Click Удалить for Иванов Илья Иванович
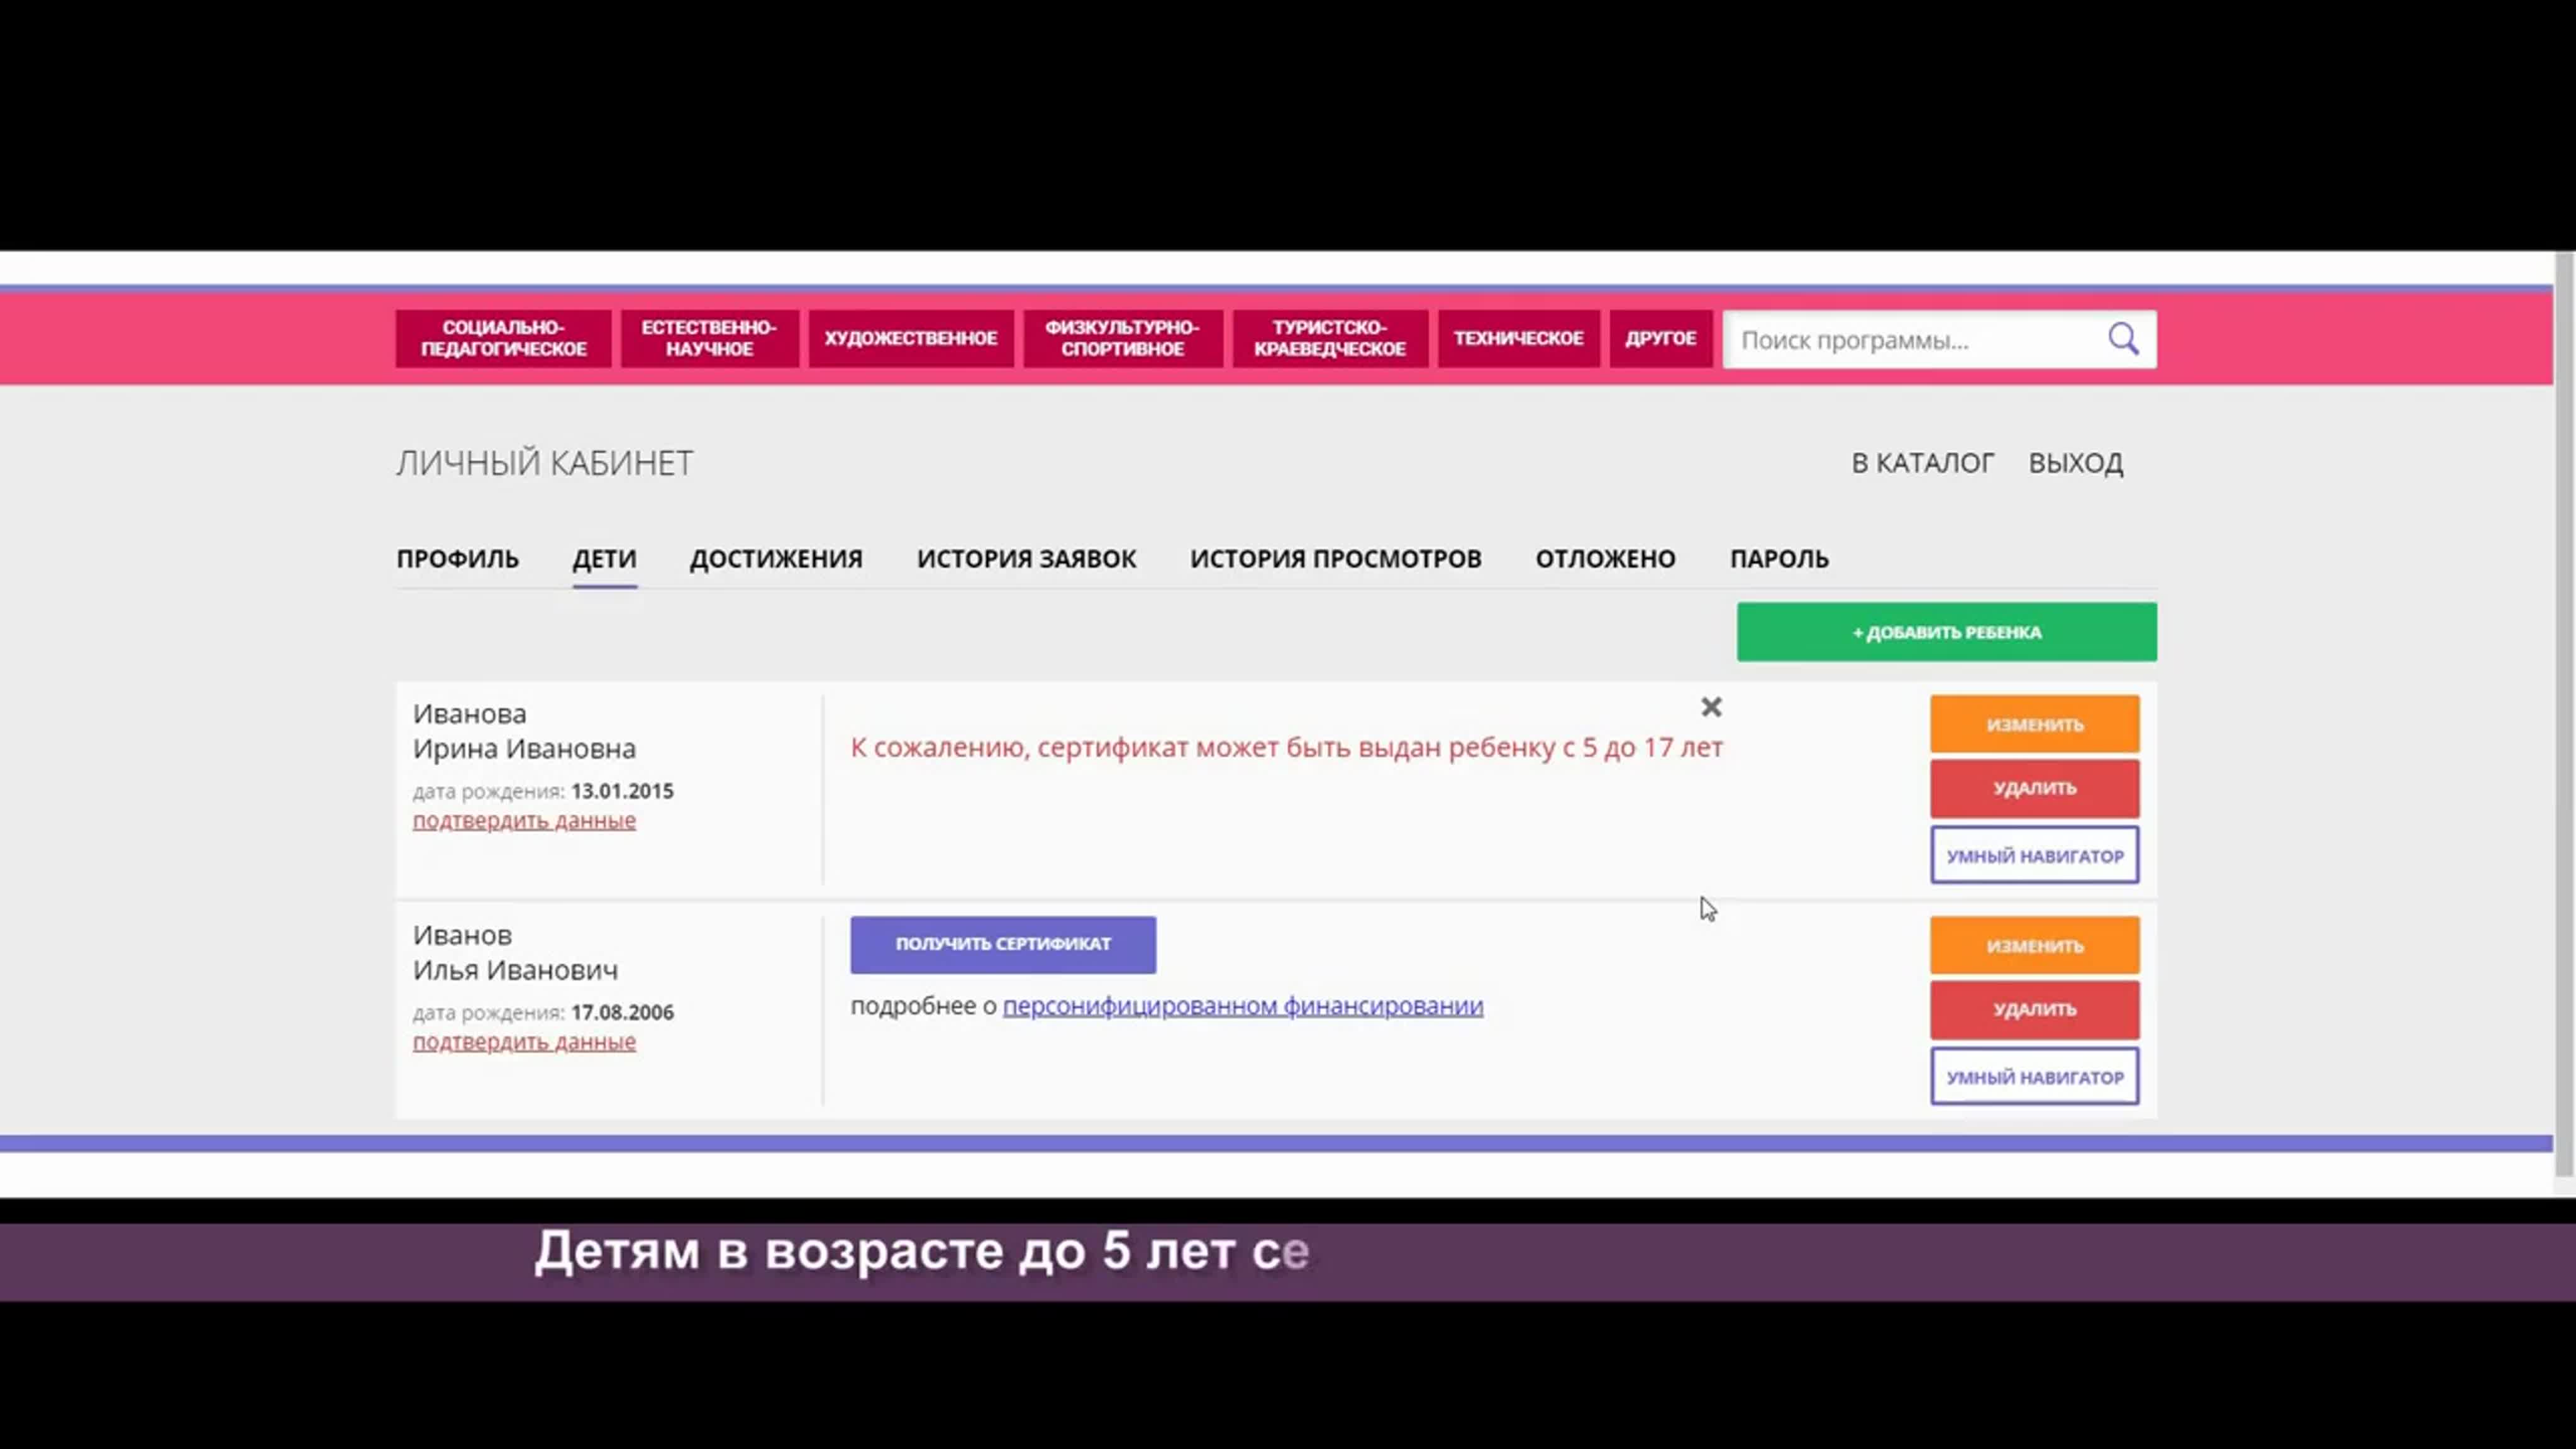Viewport: 2576px width, 1449px height. pyautogui.click(x=2034, y=1009)
